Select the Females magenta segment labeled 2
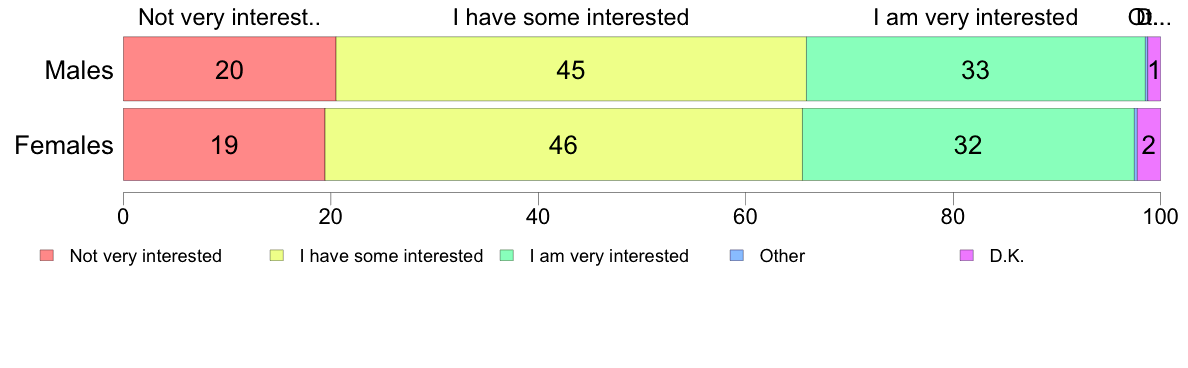Screen dimensions: 1188x368 (1149, 145)
